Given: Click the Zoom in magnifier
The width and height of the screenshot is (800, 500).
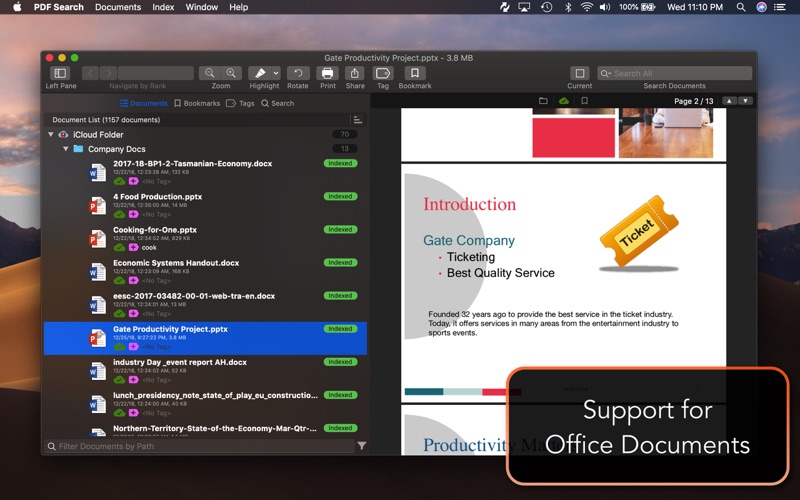Looking at the screenshot, I should click(231, 73).
